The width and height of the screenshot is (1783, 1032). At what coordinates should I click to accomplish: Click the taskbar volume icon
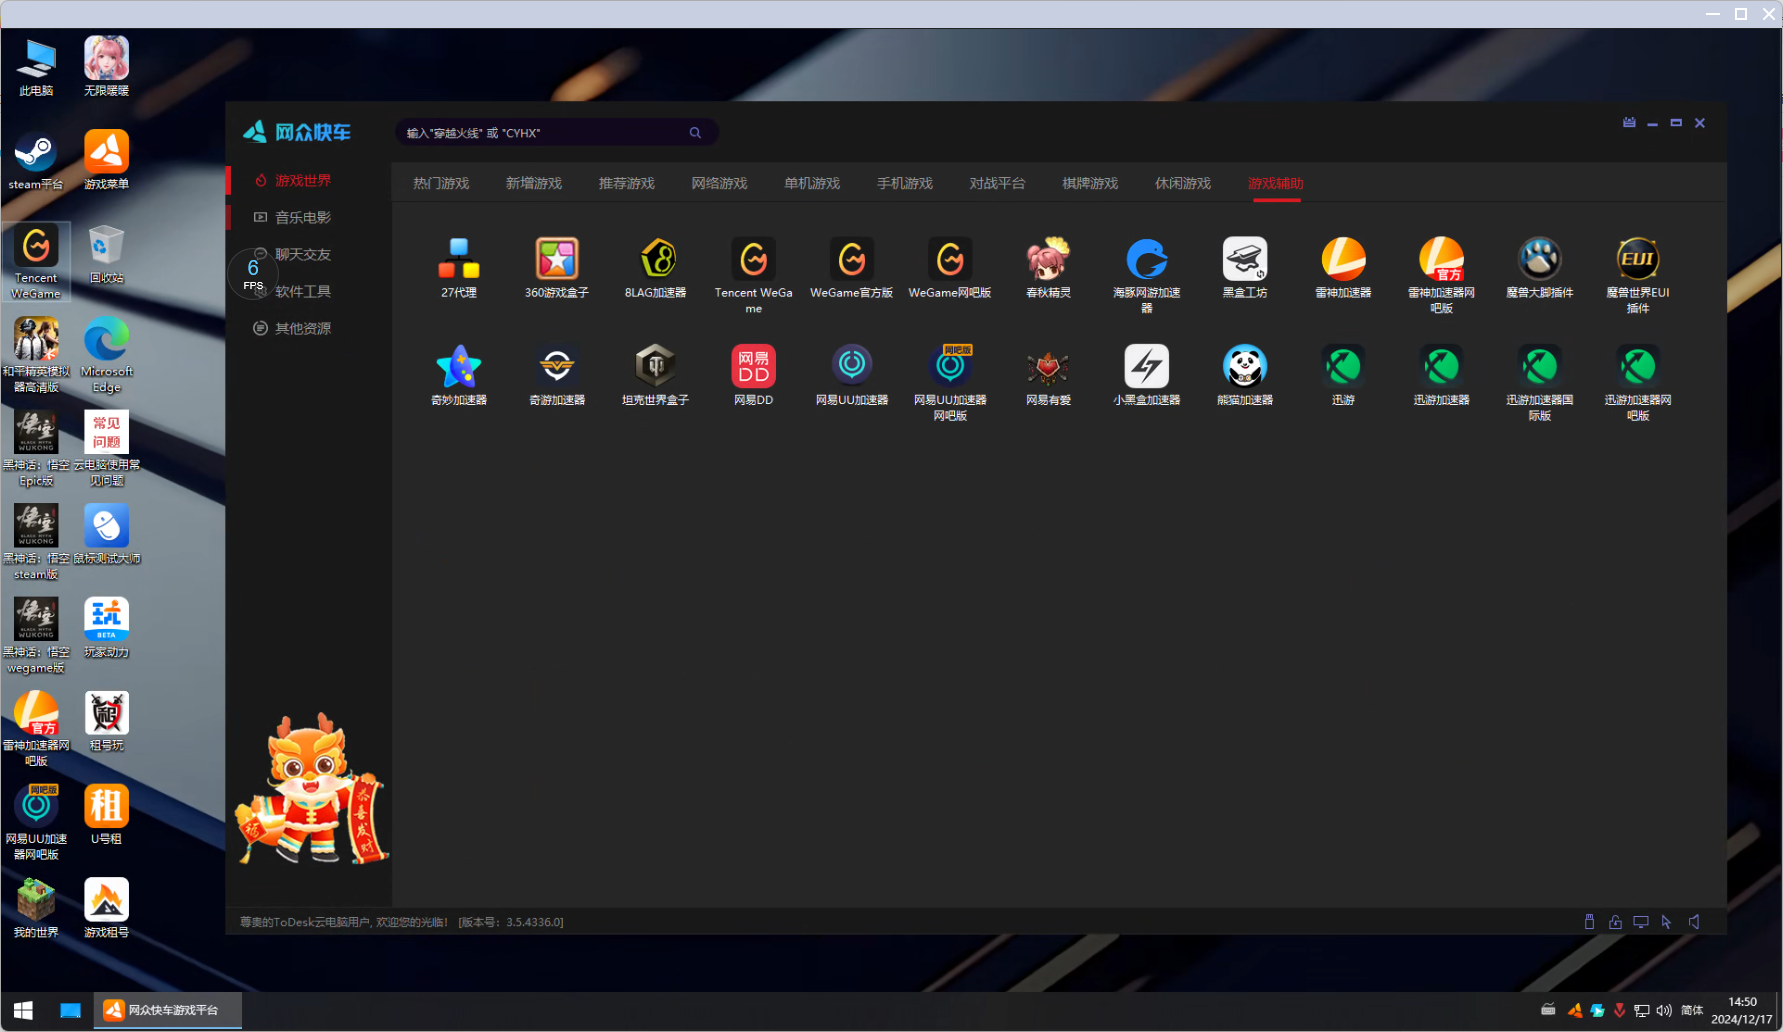(x=1664, y=1010)
